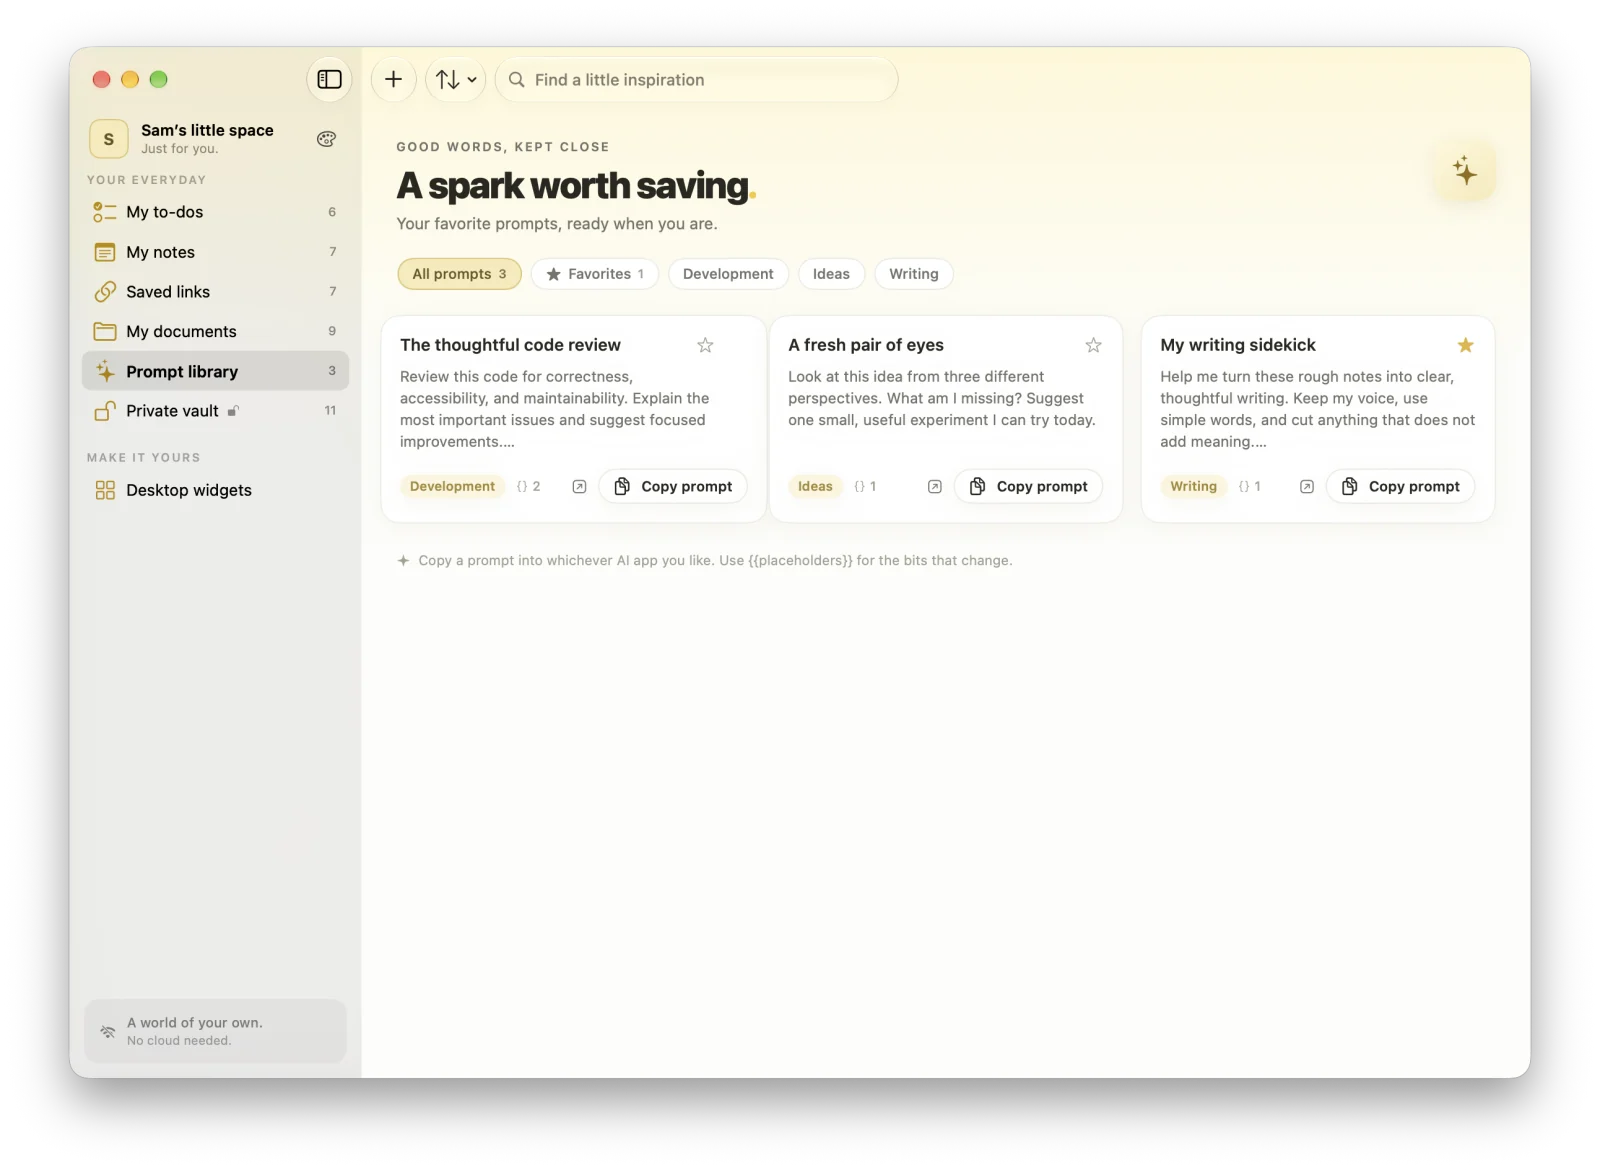Filter prompts by Writing
The image size is (1600, 1170).
(914, 274)
